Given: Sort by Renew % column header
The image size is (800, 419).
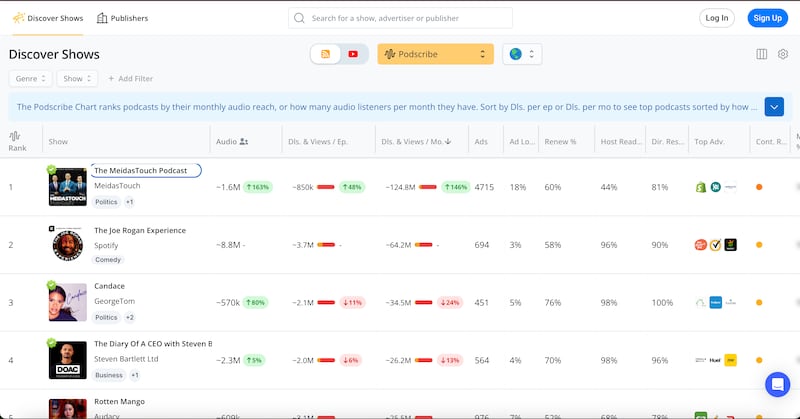Looking at the screenshot, I should tap(560, 141).
